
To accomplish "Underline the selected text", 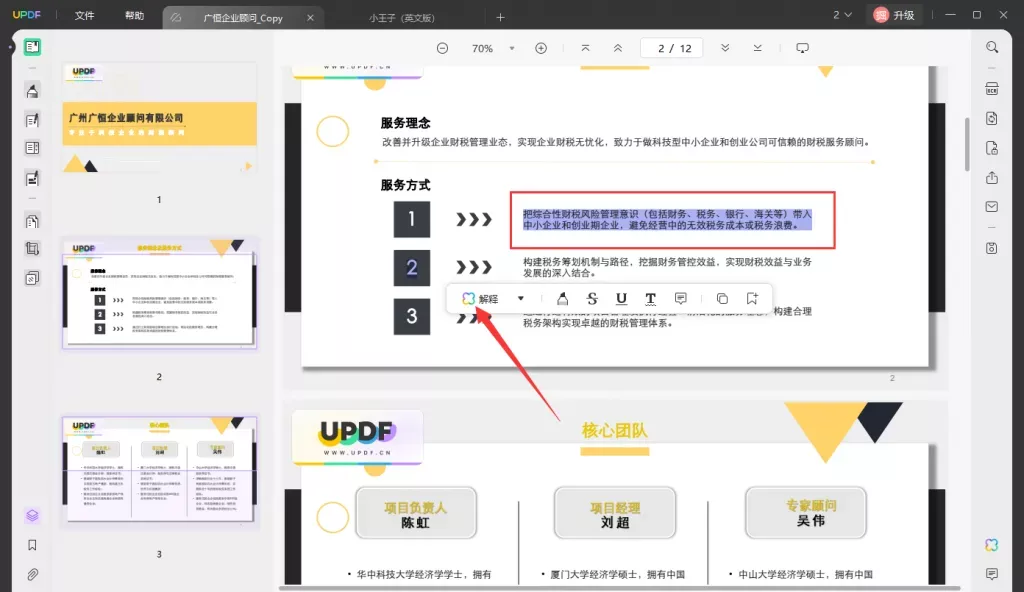I will coord(621,298).
